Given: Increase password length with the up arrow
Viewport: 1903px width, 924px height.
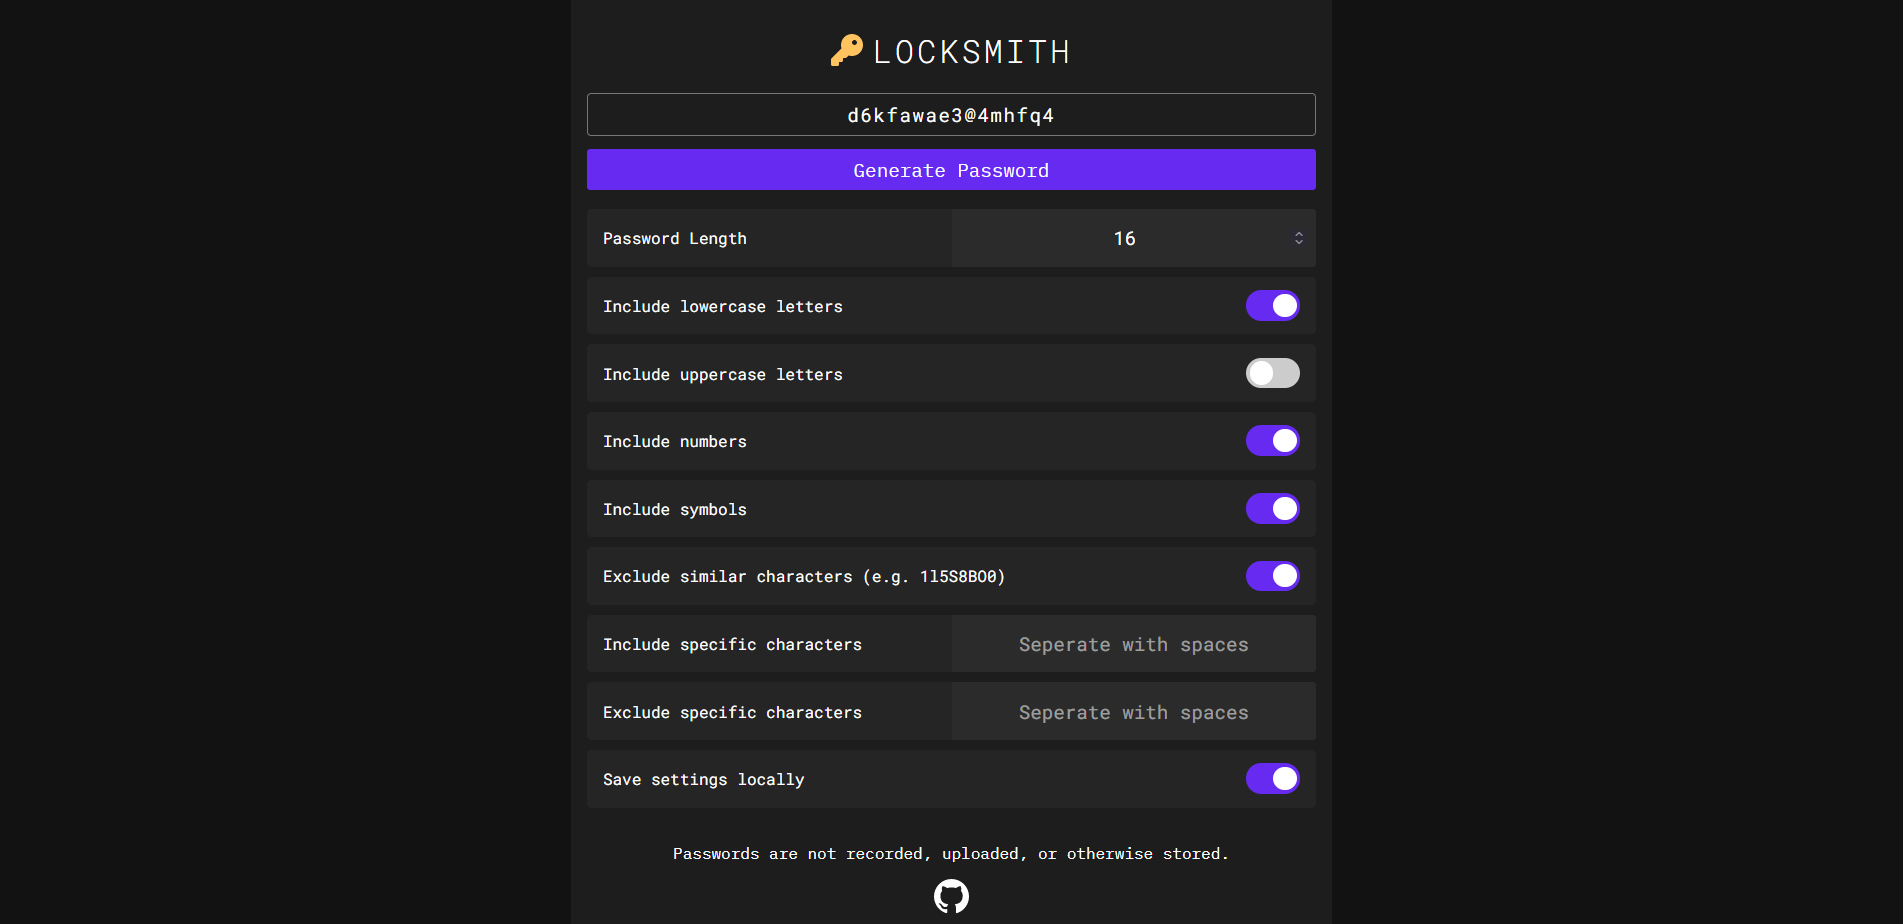Looking at the screenshot, I should click(x=1298, y=234).
